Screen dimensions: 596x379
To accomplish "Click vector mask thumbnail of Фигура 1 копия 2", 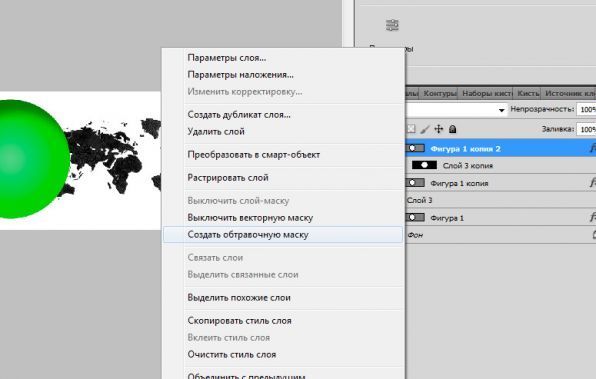I will tap(415, 148).
